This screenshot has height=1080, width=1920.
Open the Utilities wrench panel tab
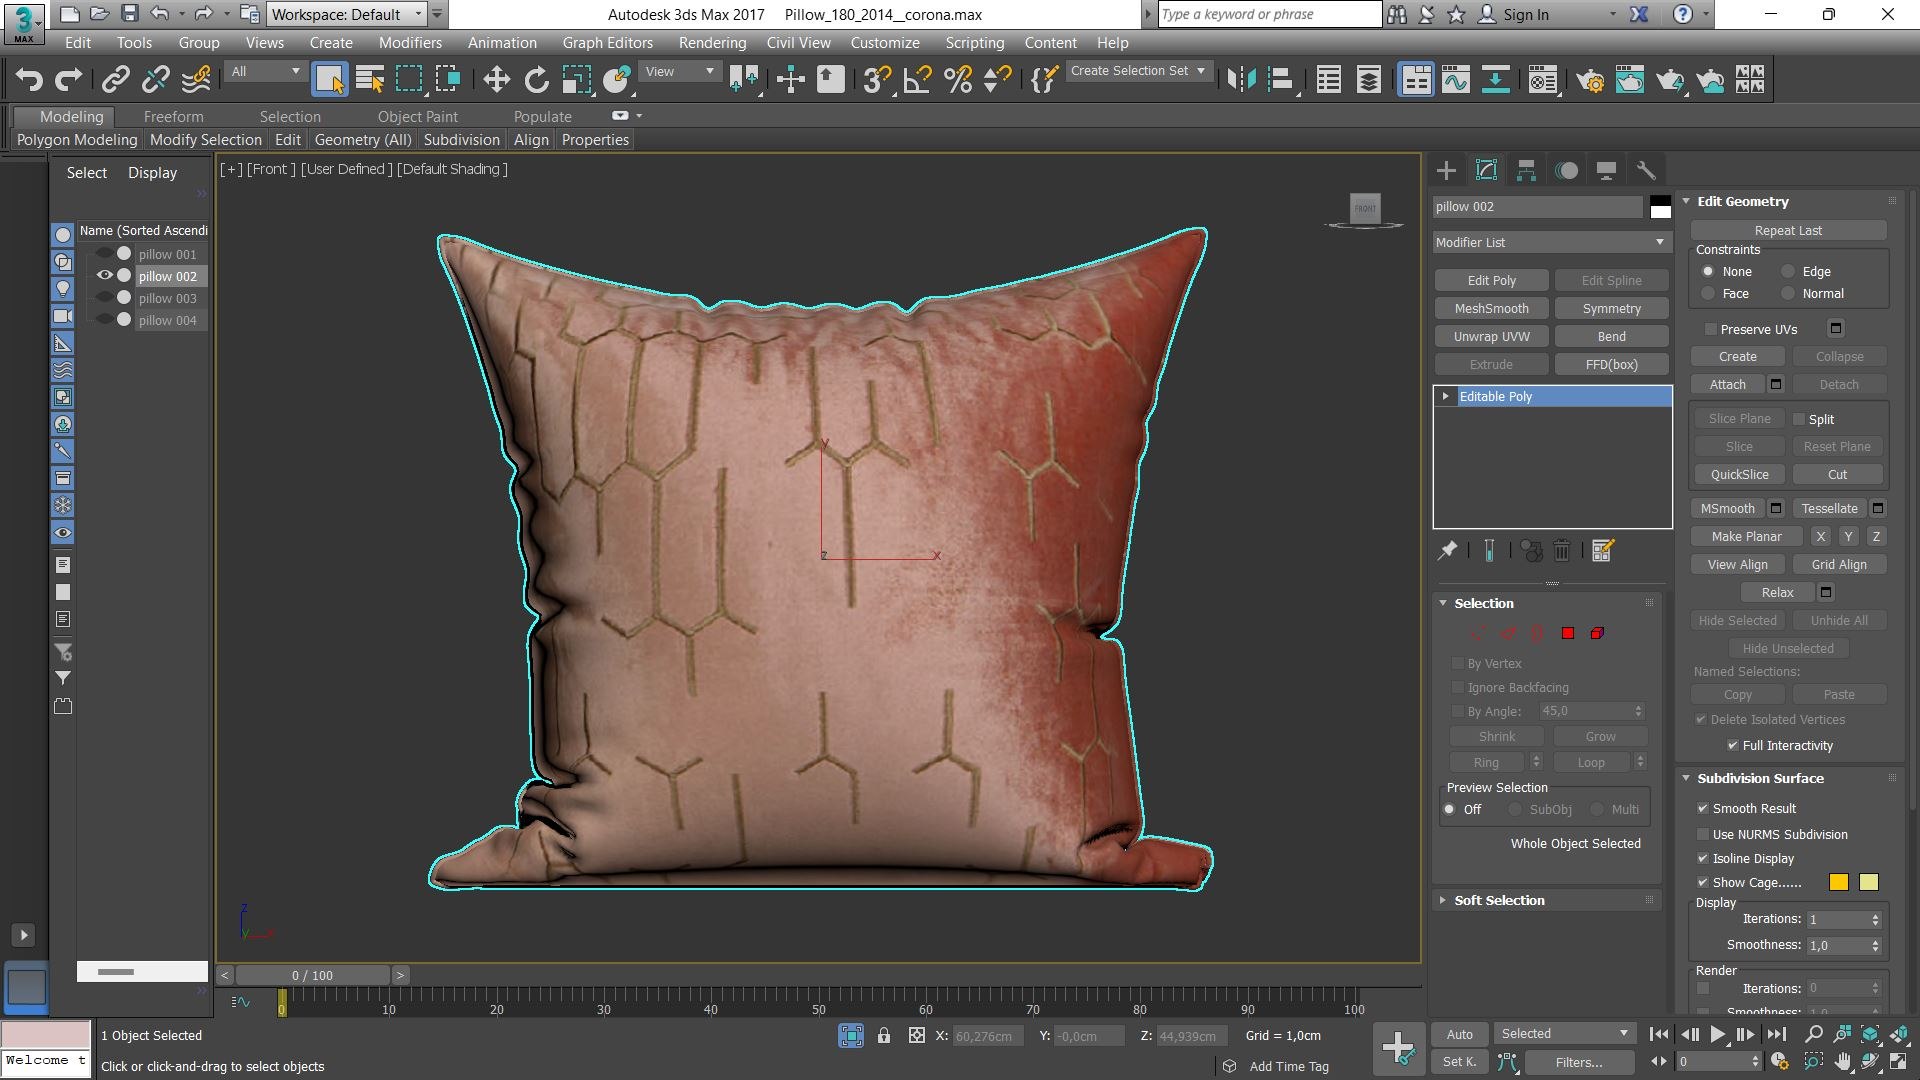coord(1646,170)
